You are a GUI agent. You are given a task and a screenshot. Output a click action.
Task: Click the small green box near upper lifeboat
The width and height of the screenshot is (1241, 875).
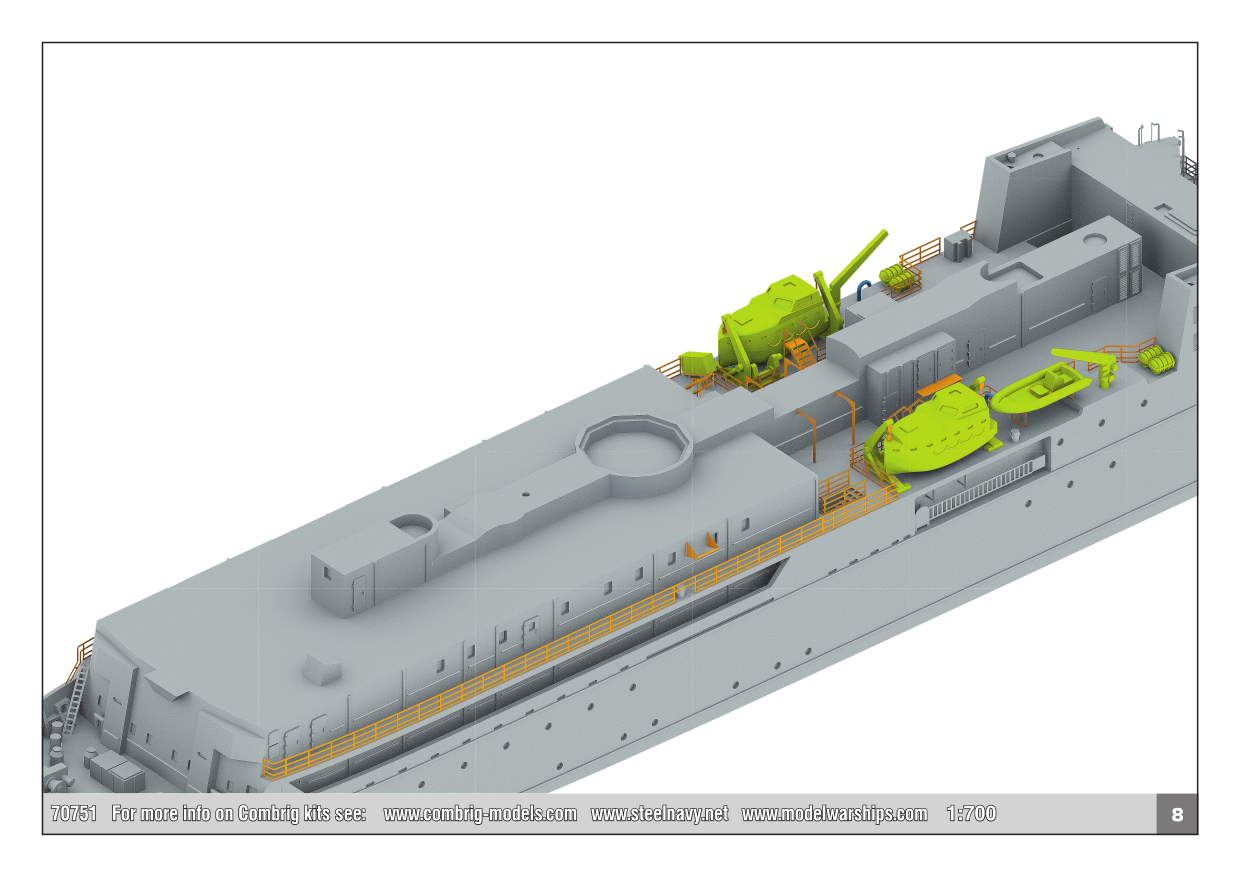695,363
